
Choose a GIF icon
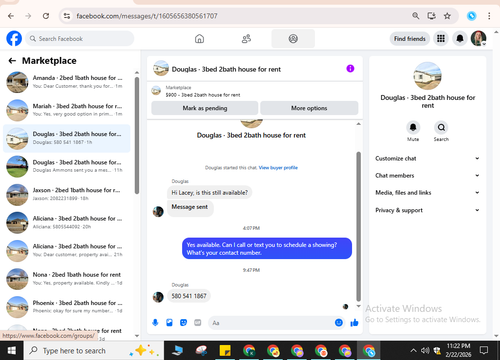point(198,322)
